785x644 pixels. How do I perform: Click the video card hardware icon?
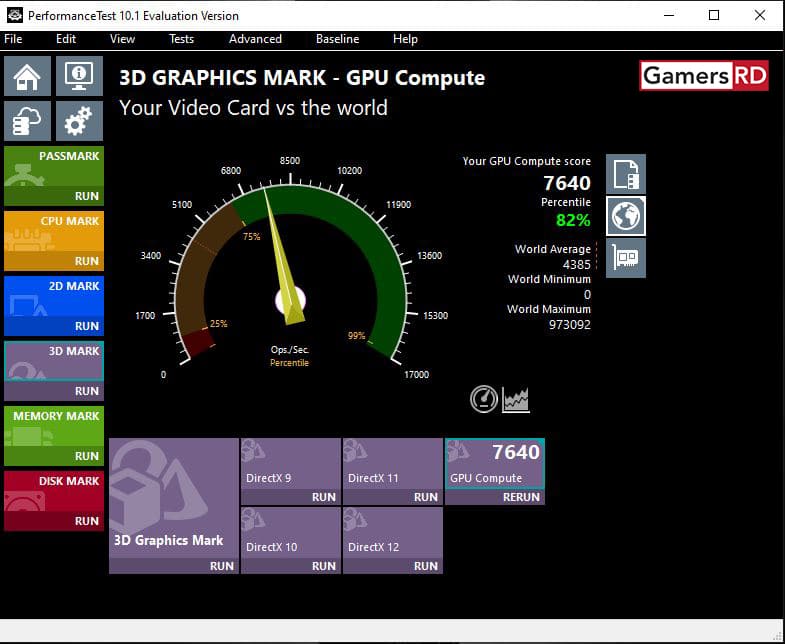point(626,258)
